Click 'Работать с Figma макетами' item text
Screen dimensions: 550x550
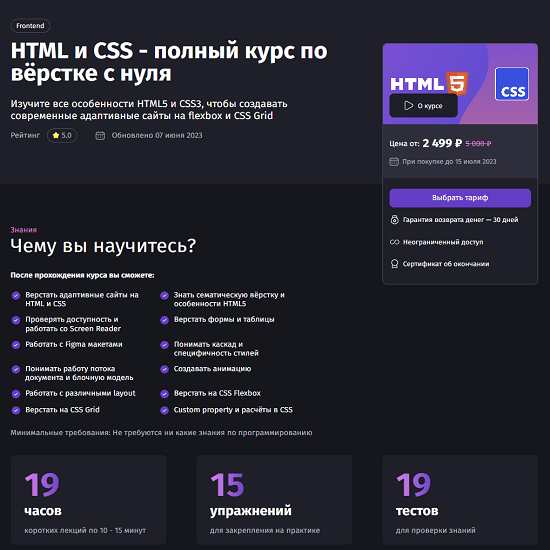click(74, 344)
